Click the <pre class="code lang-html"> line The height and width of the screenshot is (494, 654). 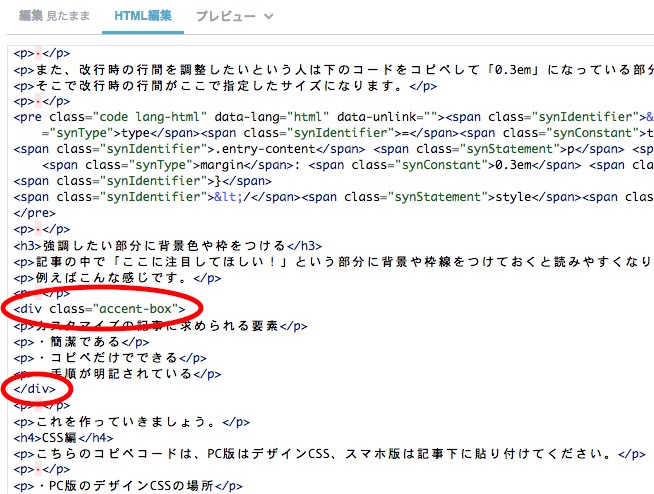334,117
